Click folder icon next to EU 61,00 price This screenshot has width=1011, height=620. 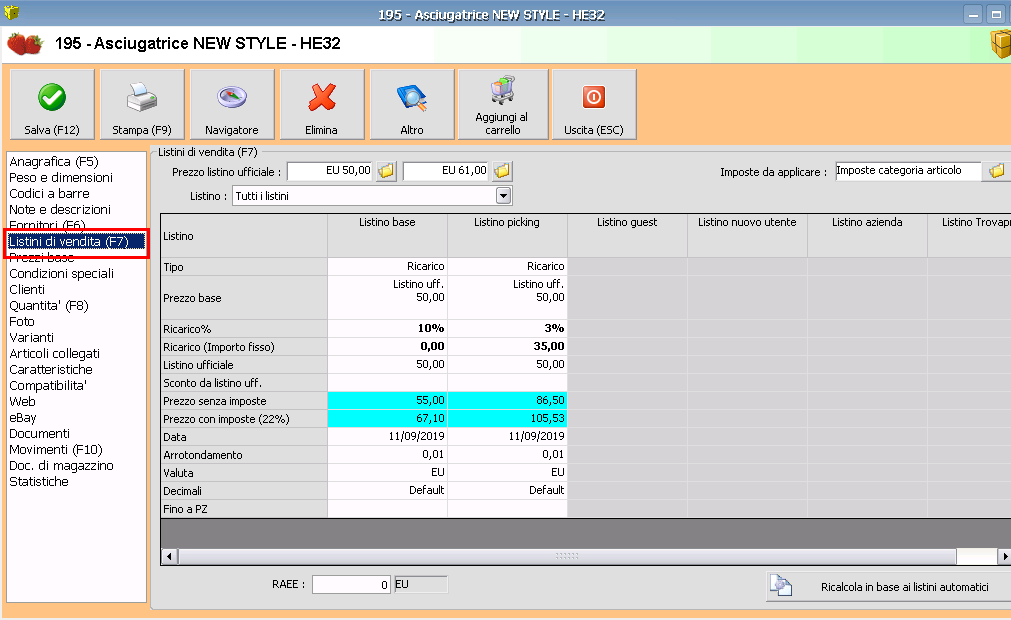click(x=502, y=171)
